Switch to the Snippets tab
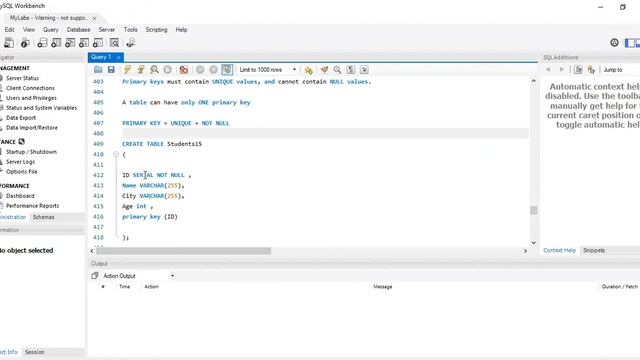This screenshot has height=360, width=640. coord(594,250)
